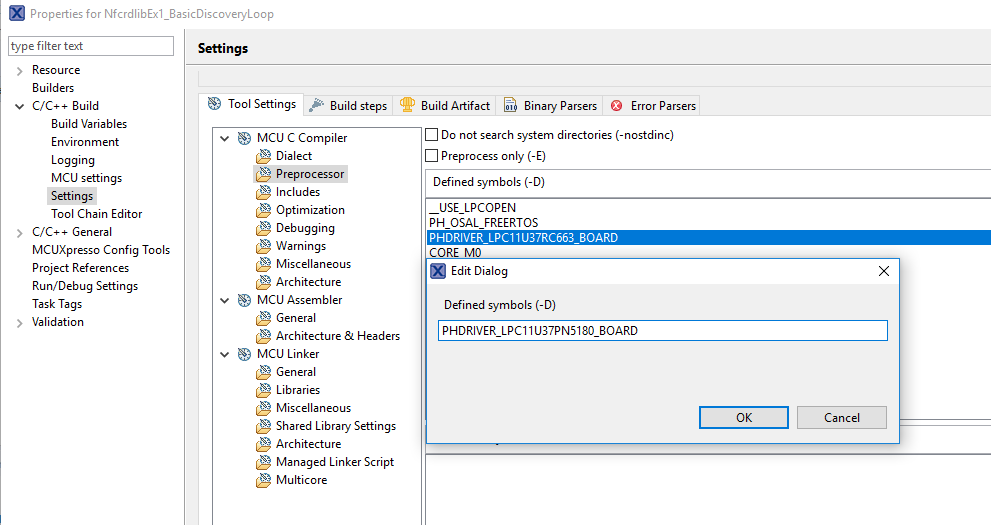
Task: Collapse the C/C++ Build category
Action: pyautogui.click(x=19, y=106)
